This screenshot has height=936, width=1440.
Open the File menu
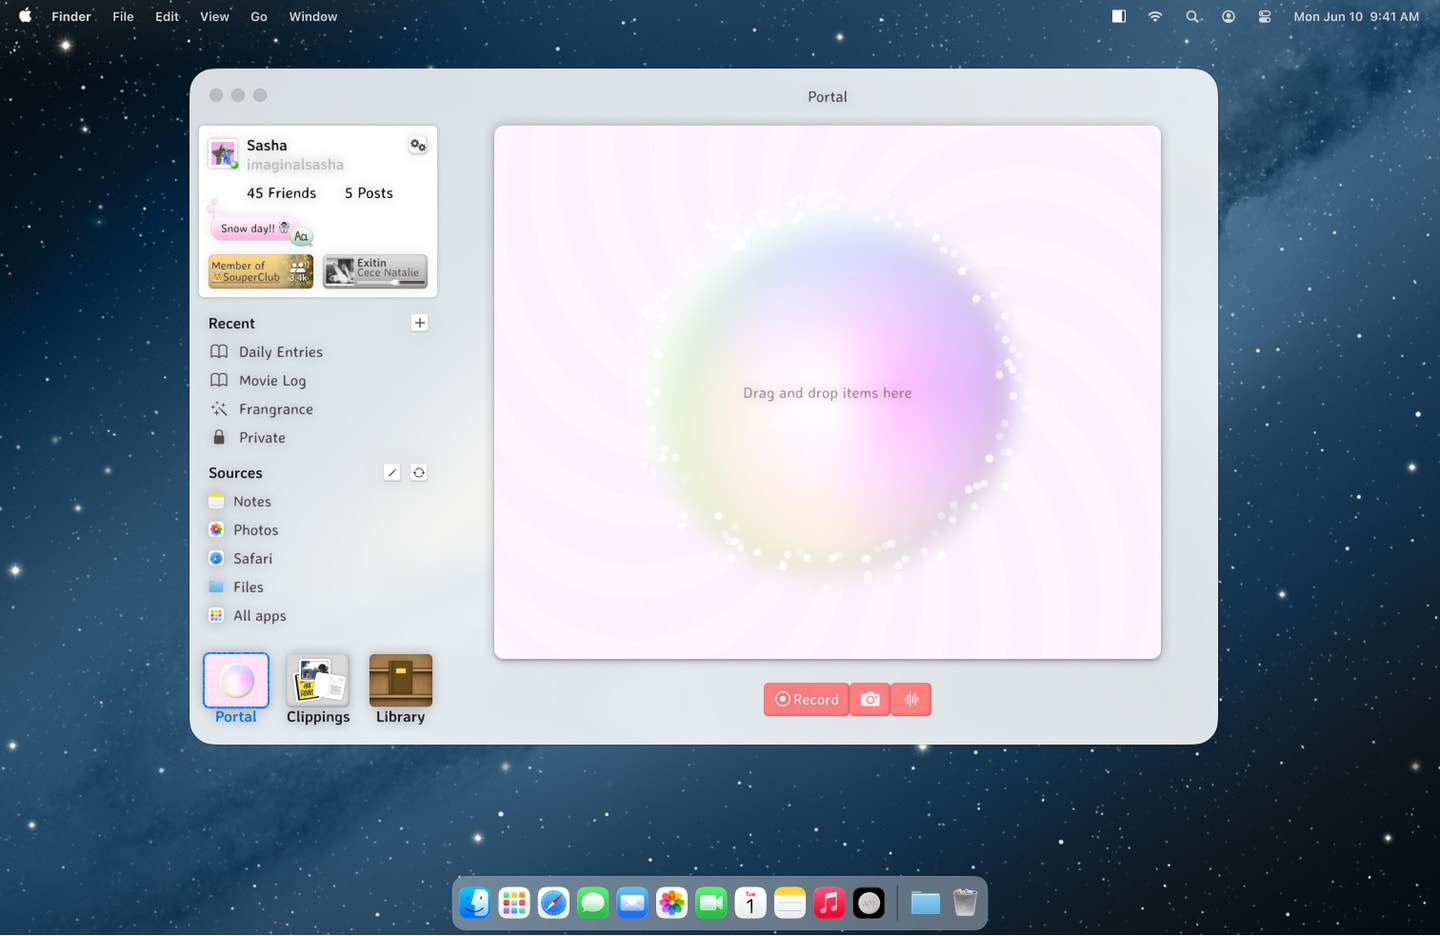pyautogui.click(x=123, y=16)
